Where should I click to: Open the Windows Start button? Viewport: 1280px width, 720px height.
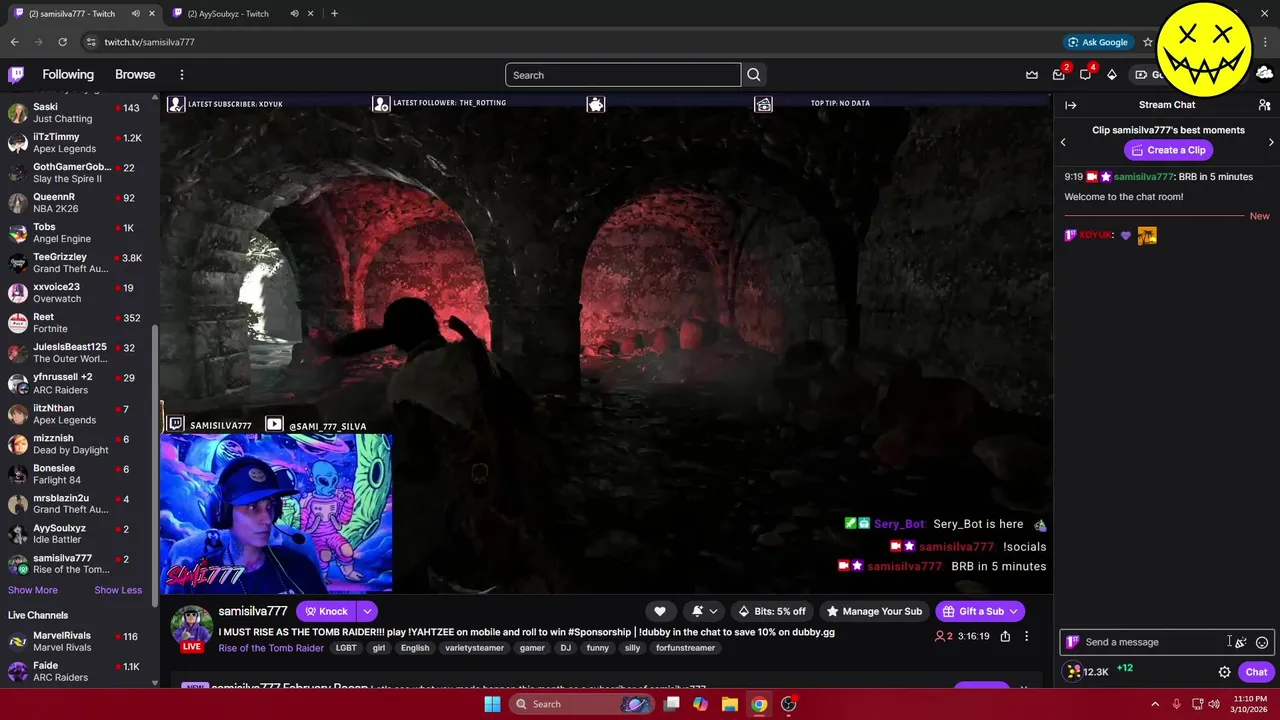492,704
